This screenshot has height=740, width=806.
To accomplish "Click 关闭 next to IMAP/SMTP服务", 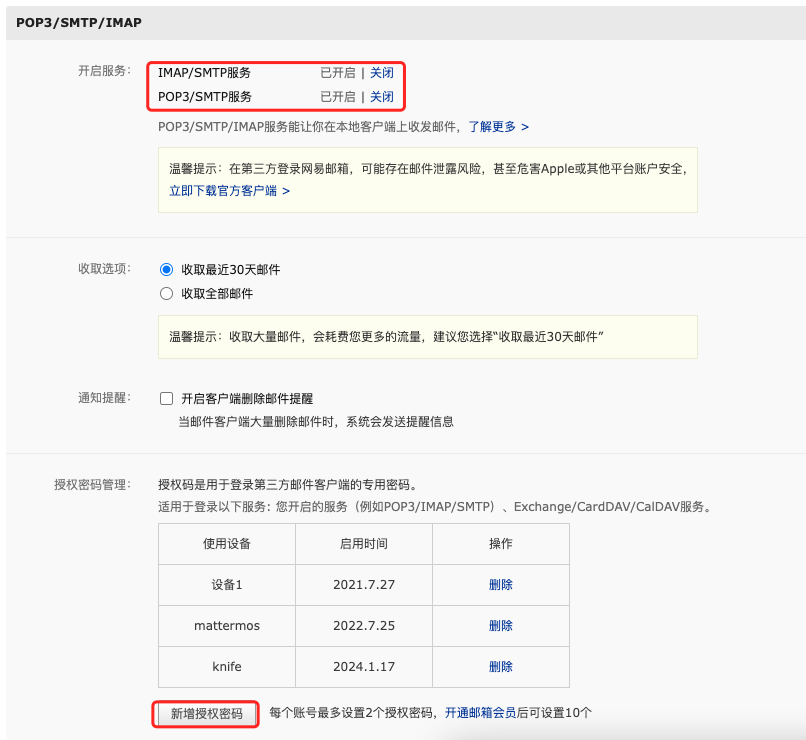I will (x=382, y=73).
